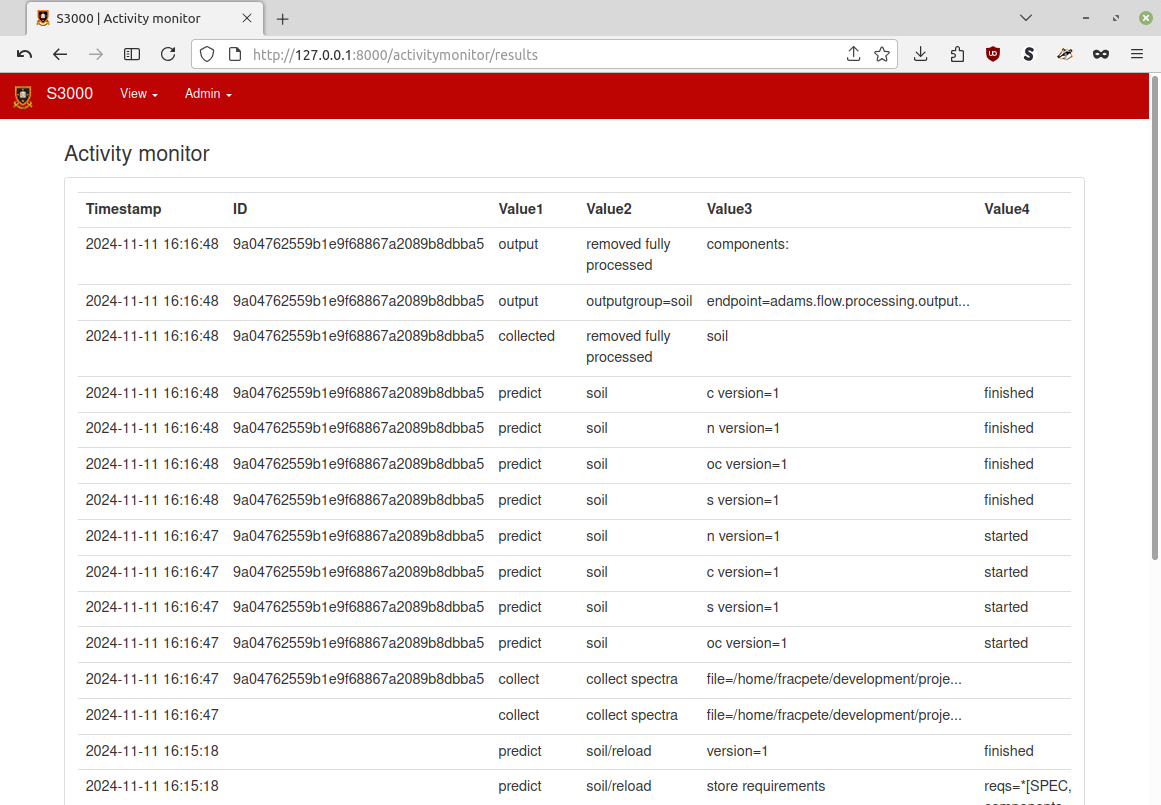
Task: Click the 'collected' cell
Action: pyautogui.click(x=526, y=336)
